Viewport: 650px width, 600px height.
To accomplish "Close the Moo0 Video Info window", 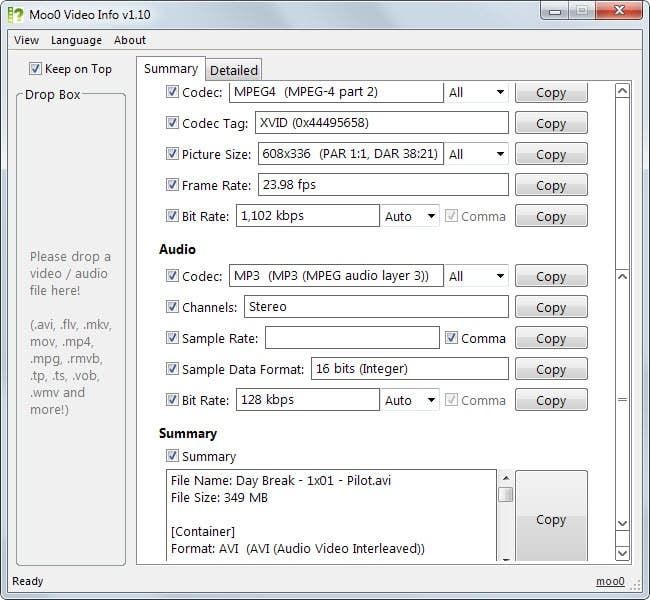I will 619,10.
